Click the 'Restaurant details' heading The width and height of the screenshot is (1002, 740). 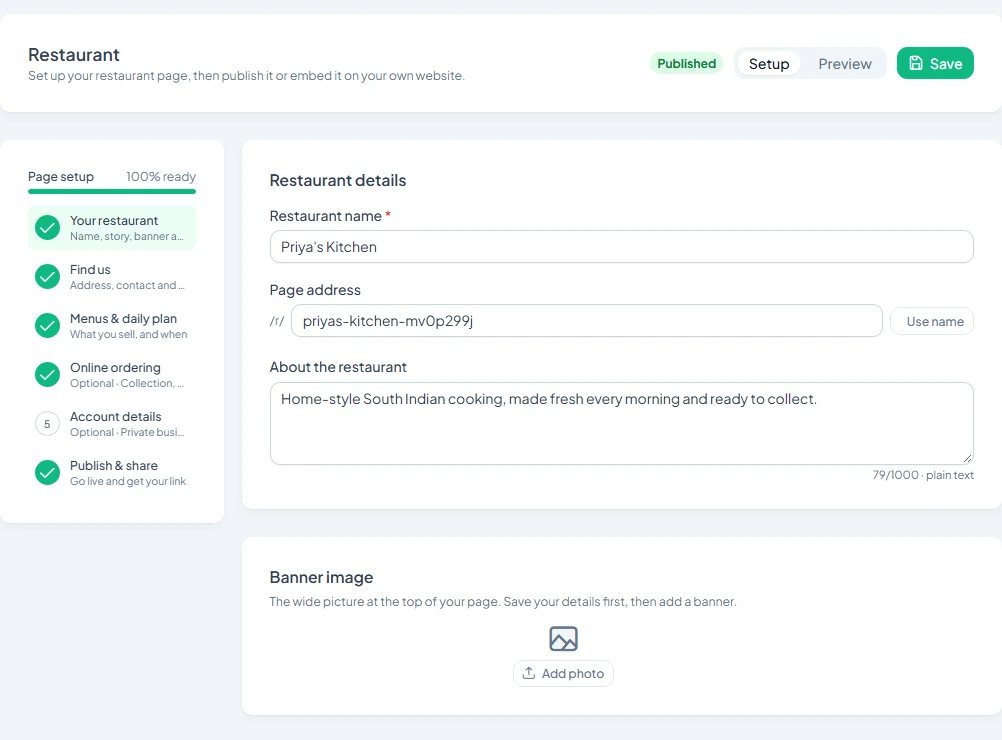tap(337, 180)
